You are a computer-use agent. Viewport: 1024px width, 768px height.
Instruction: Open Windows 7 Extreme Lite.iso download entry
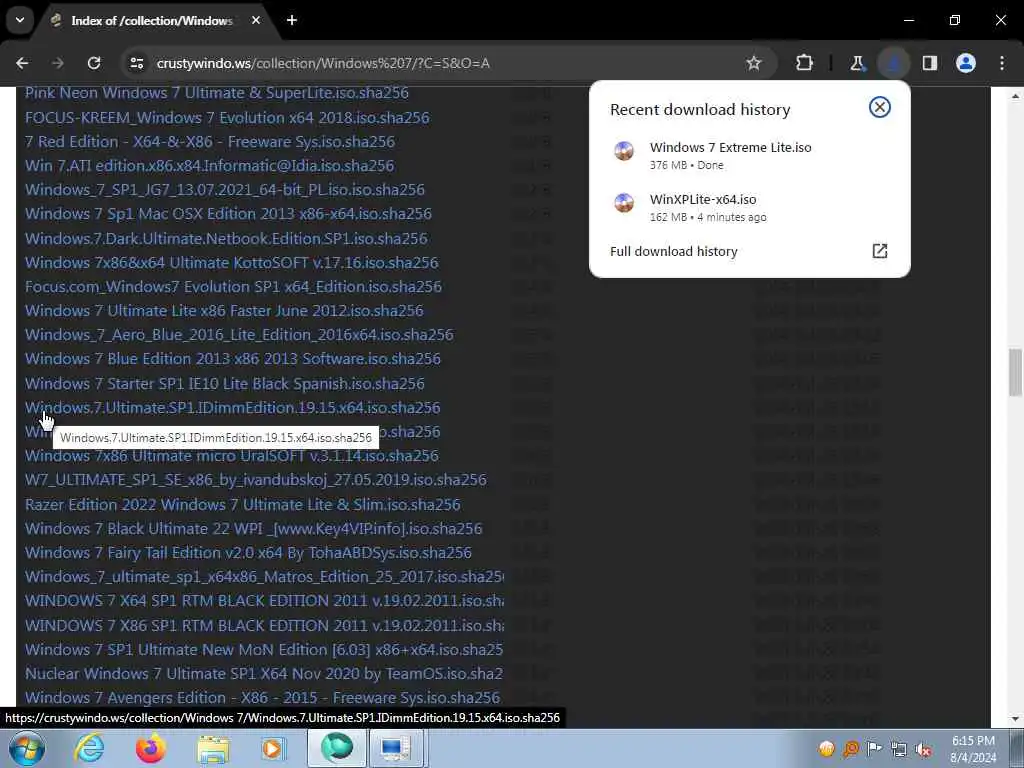pyautogui.click(x=749, y=155)
